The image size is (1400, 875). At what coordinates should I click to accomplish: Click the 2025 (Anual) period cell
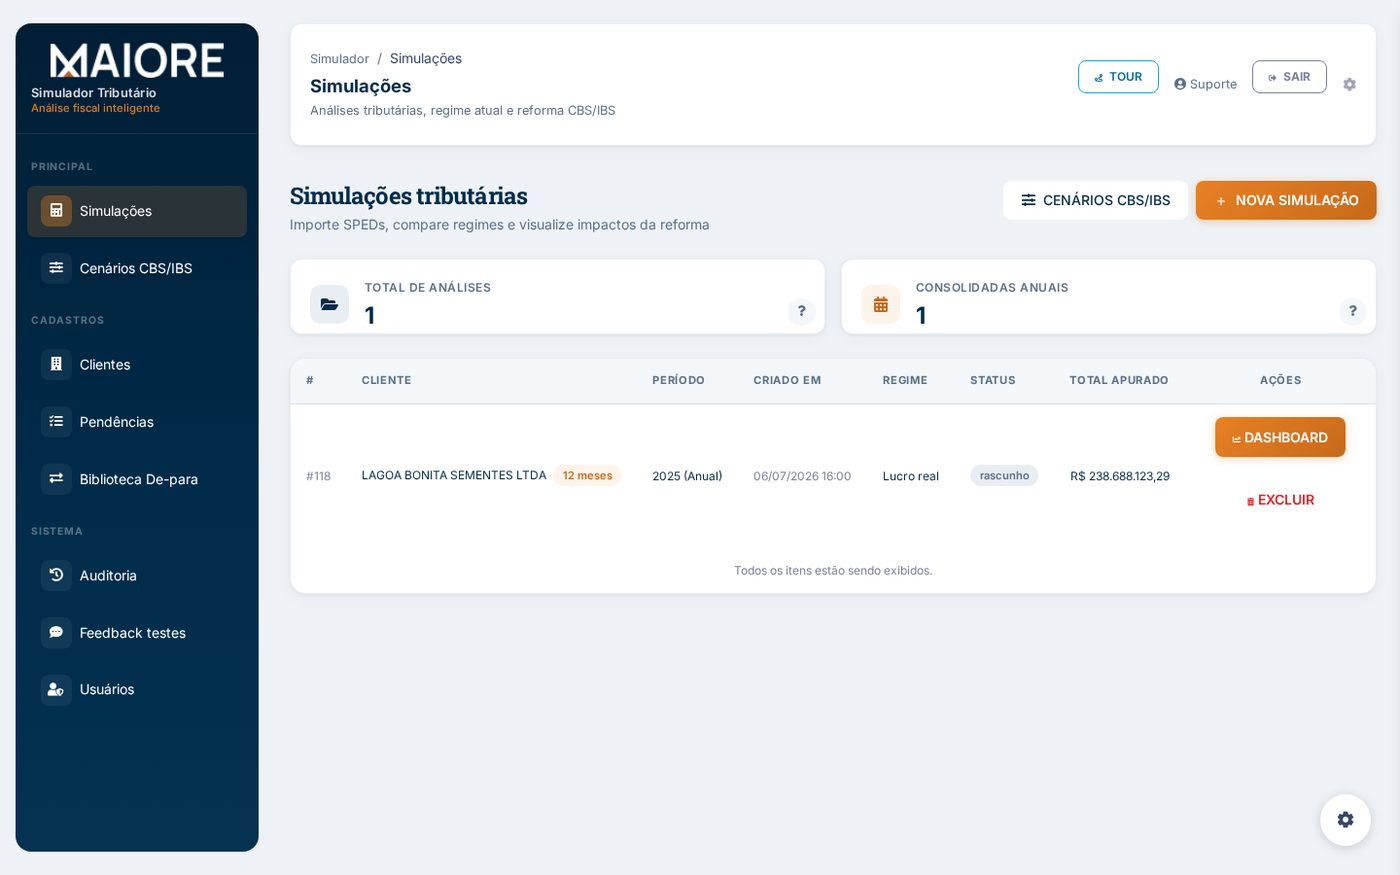tap(687, 476)
